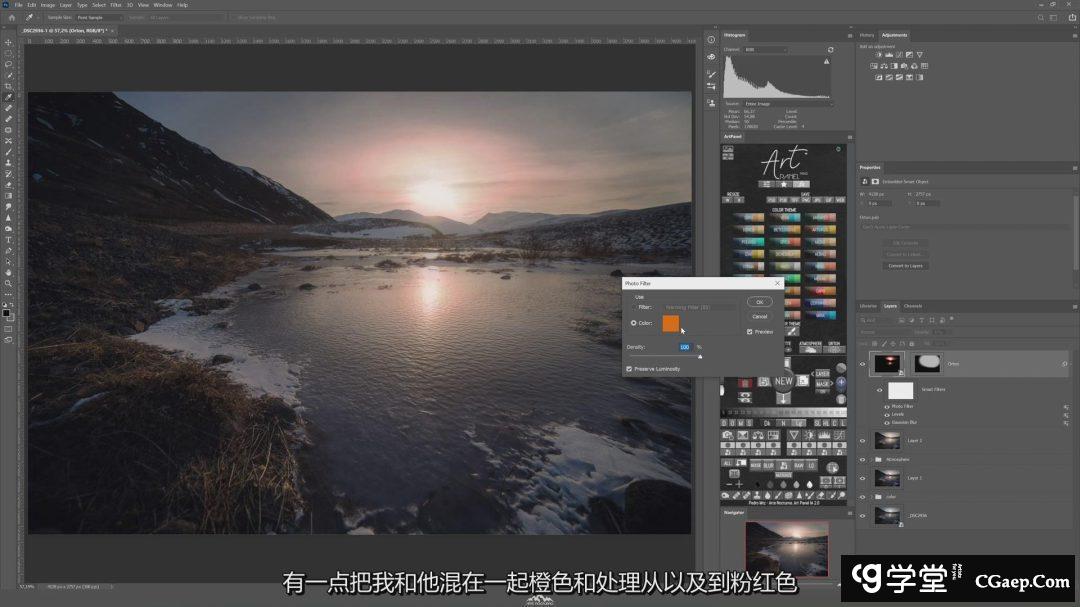
Task: Select the Move tool in the toolbar
Action: pyautogui.click(x=8, y=42)
